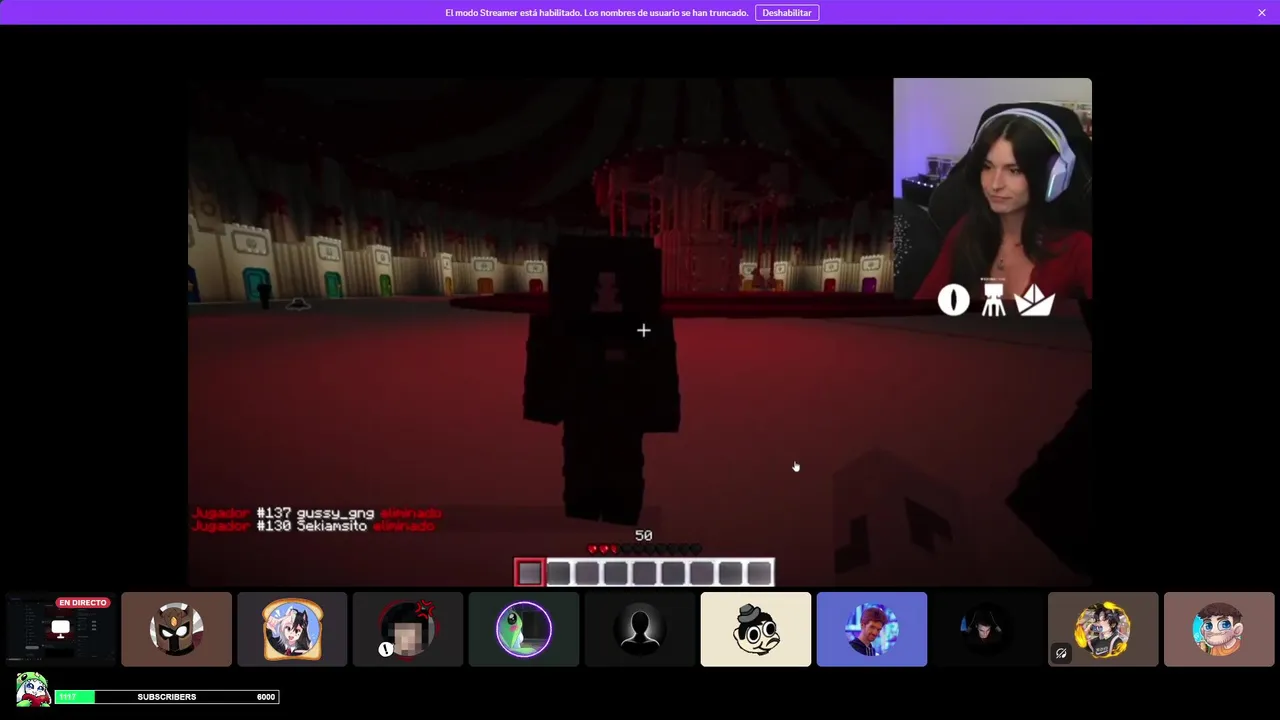Click the SUBSCRIBERS progress bar
Viewport: 1280px width, 720px height.
pos(167,697)
